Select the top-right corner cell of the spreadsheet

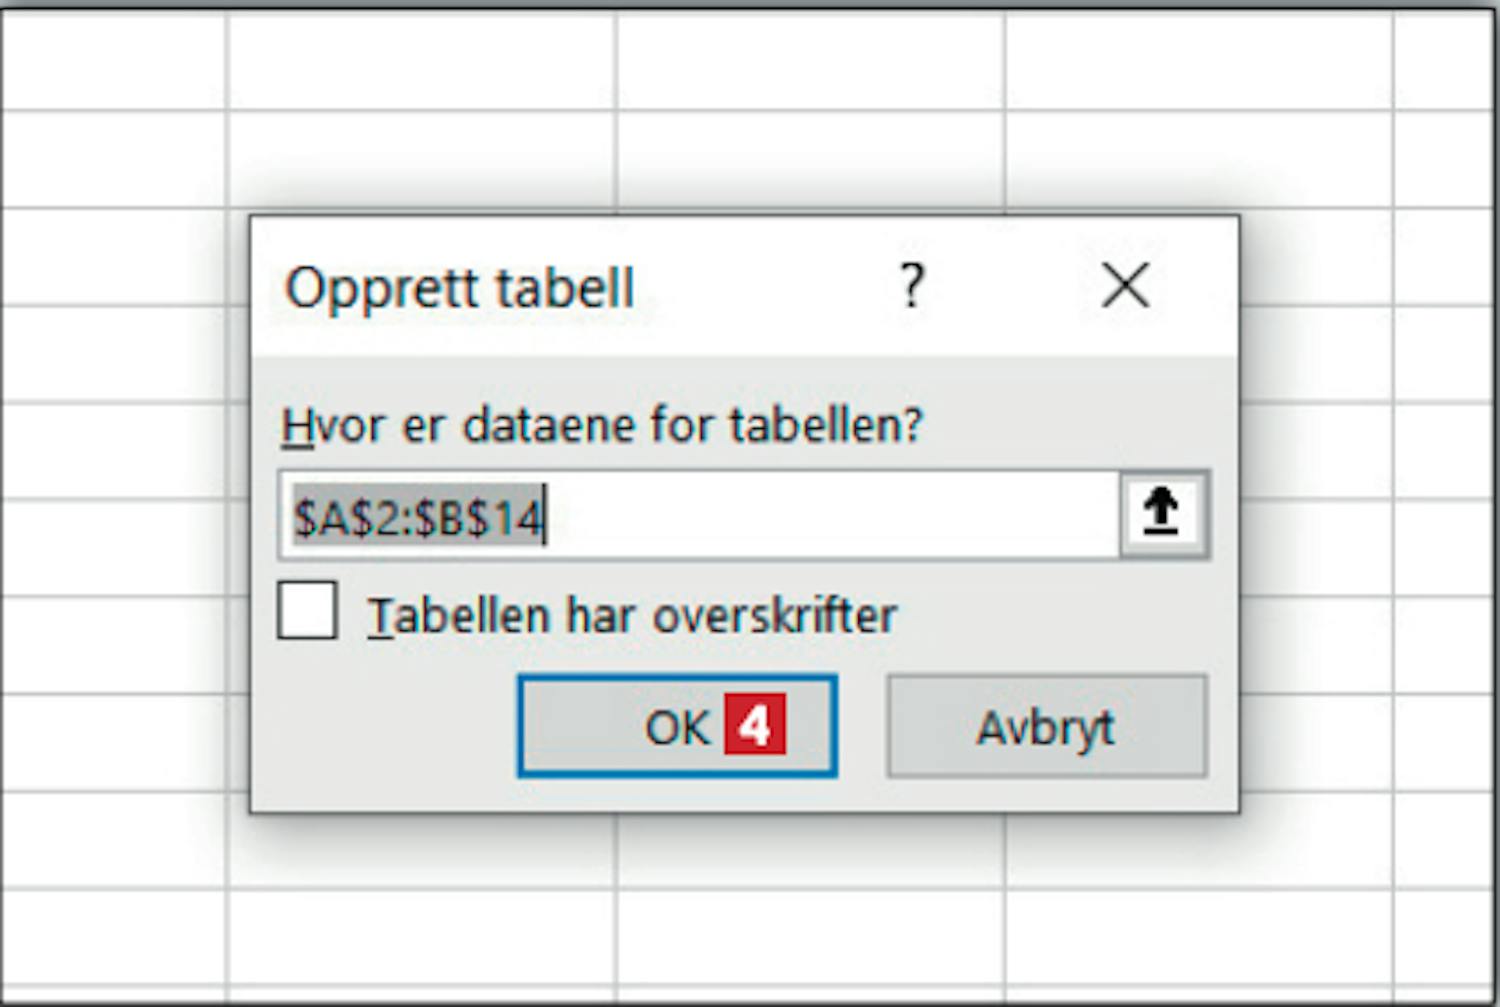(x=1445, y=62)
